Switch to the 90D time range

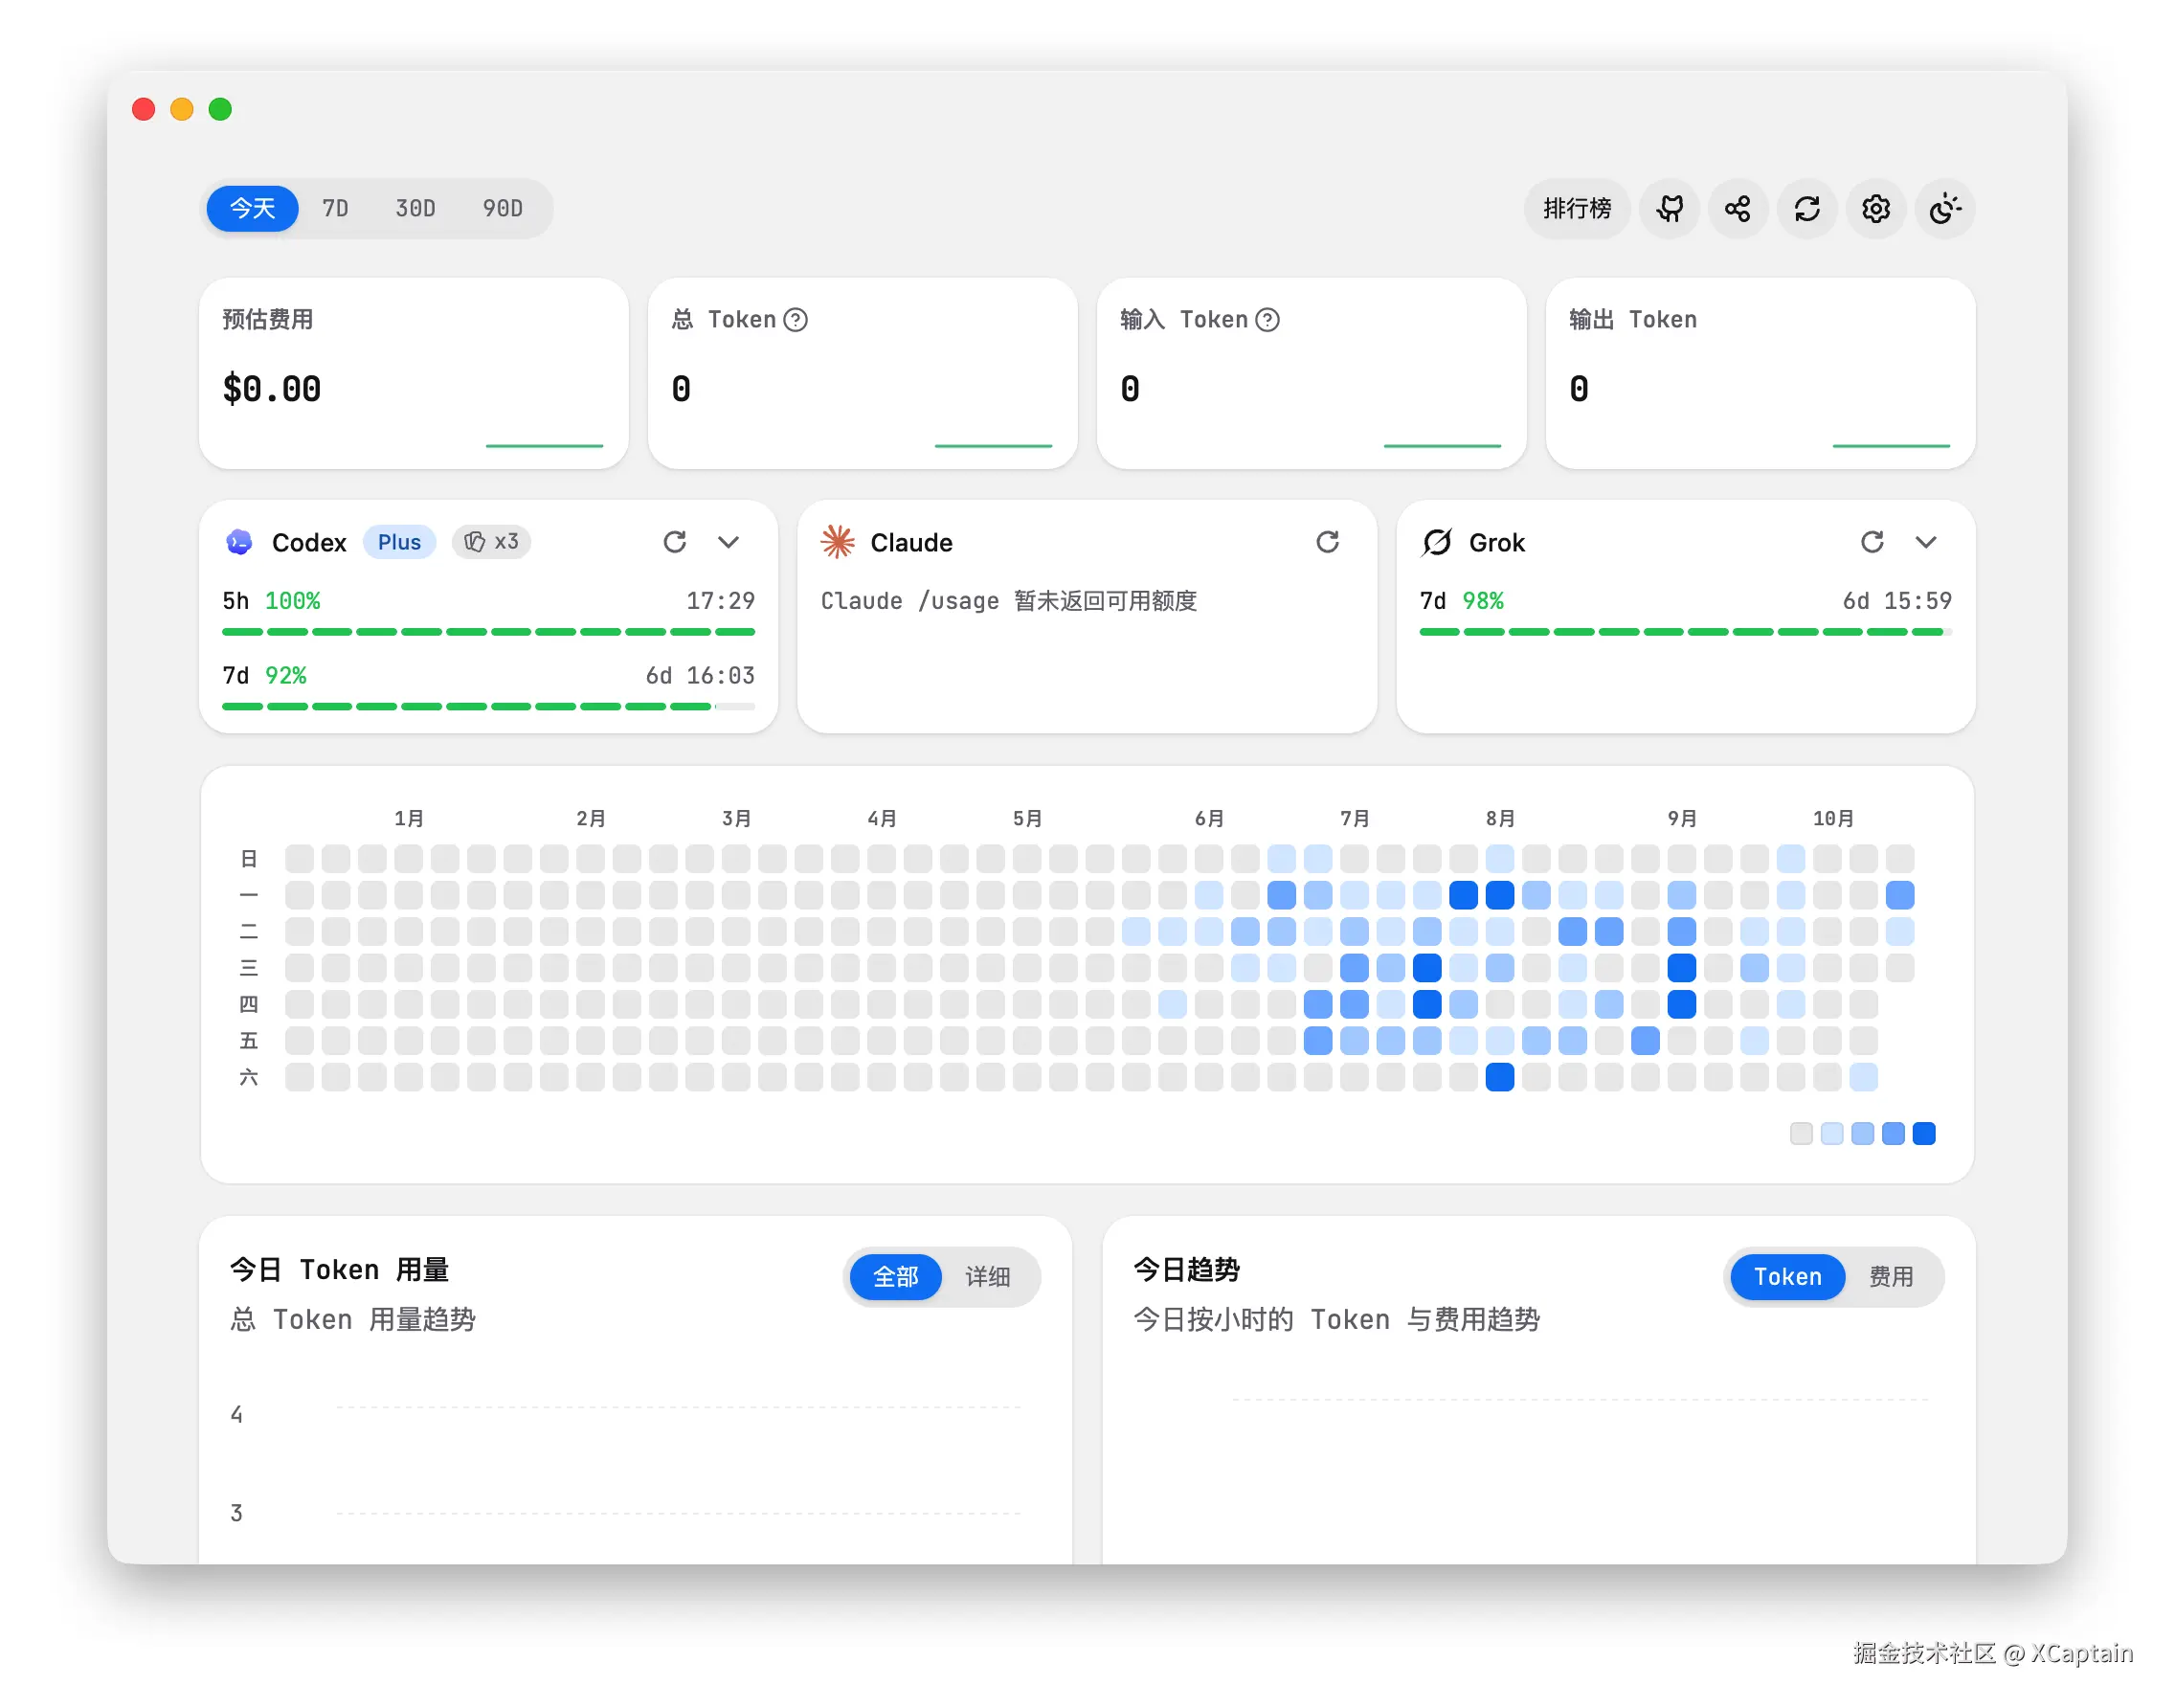coord(502,208)
